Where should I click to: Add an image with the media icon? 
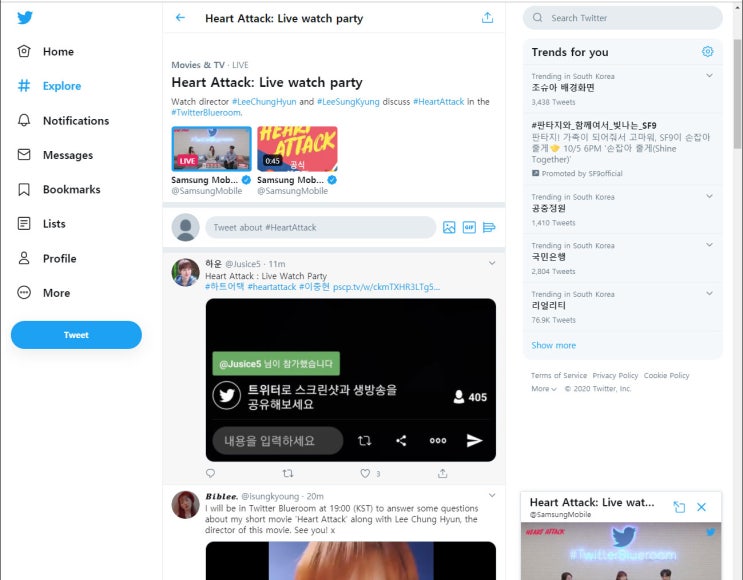[x=449, y=227]
